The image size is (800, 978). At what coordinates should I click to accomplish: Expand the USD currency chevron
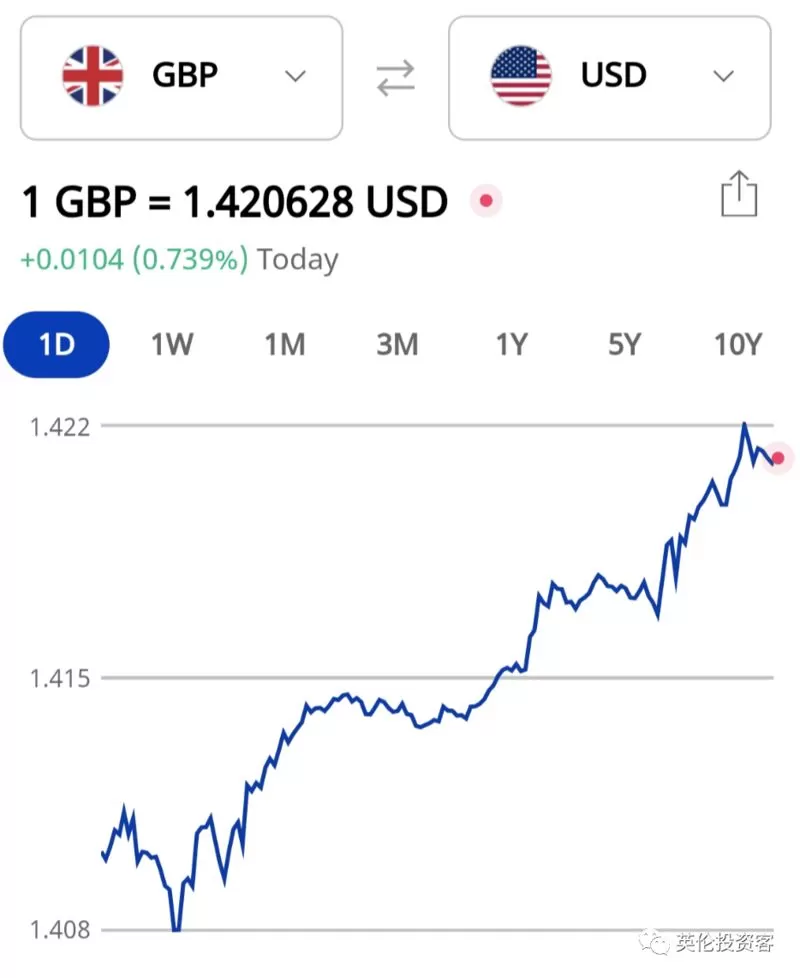coord(723,76)
